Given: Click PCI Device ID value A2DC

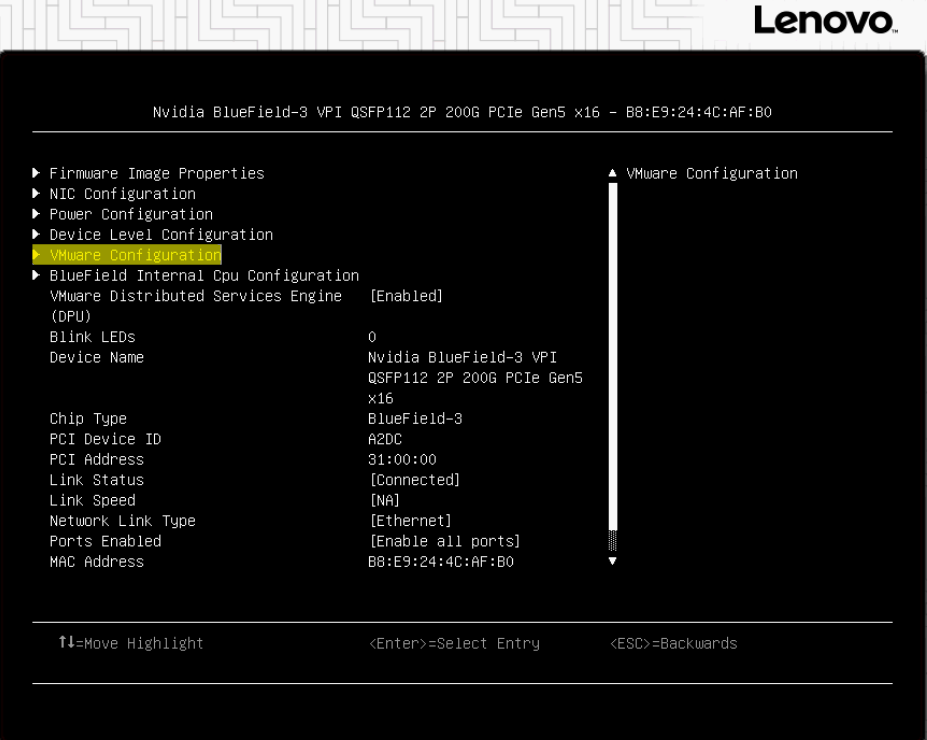Looking at the screenshot, I should [385, 439].
